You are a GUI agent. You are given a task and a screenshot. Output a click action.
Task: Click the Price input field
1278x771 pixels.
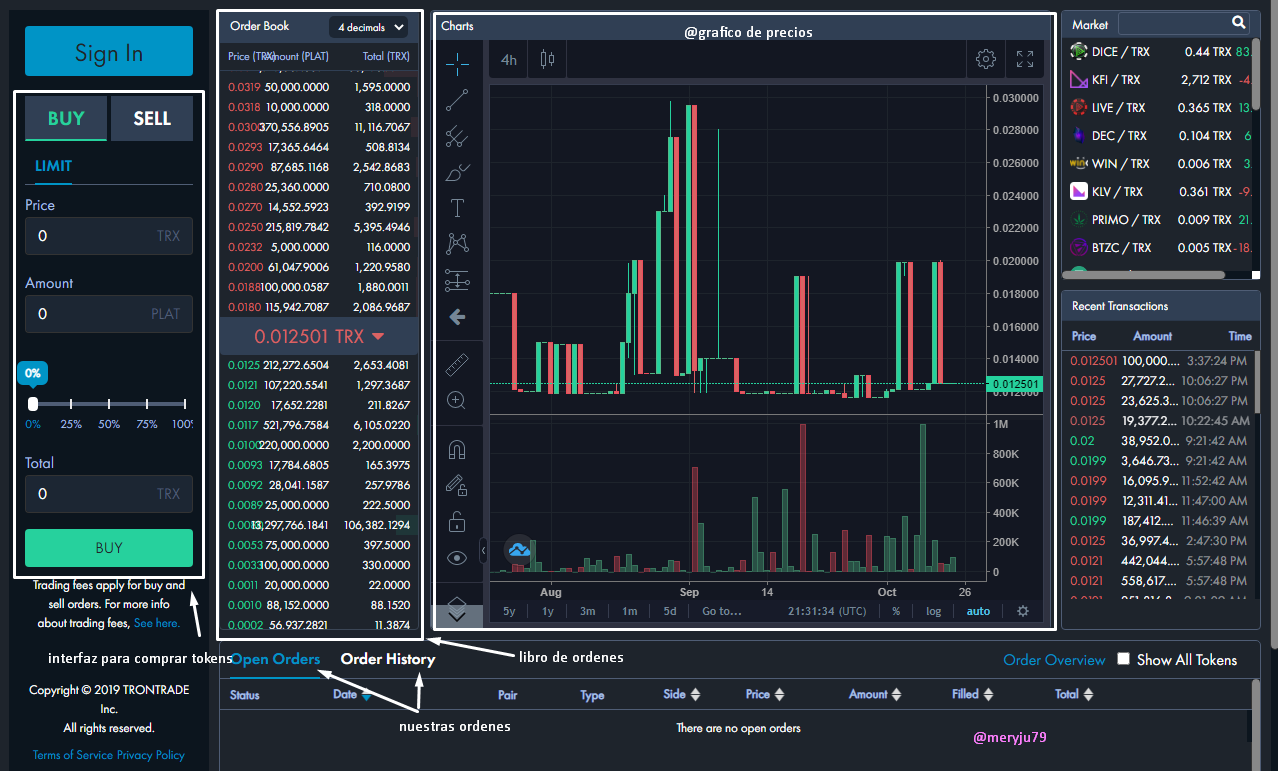(109, 236)
